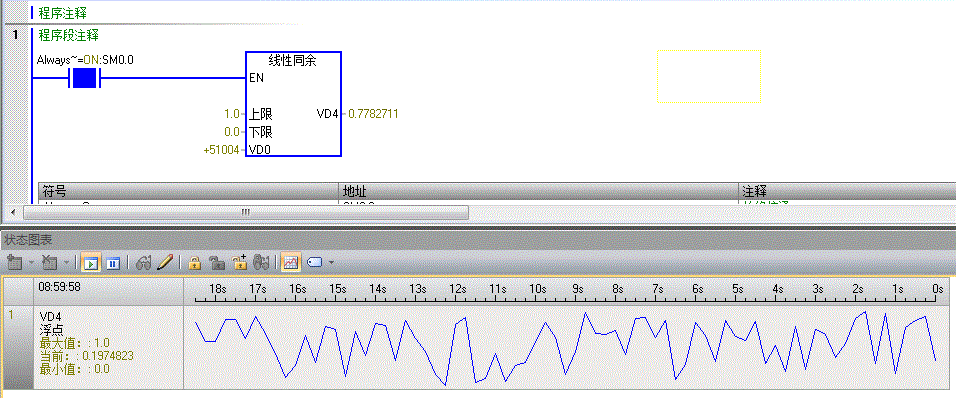The image size is (956, 398).
Task: Click the single read (glasses) icon
Action: [144, 263]
